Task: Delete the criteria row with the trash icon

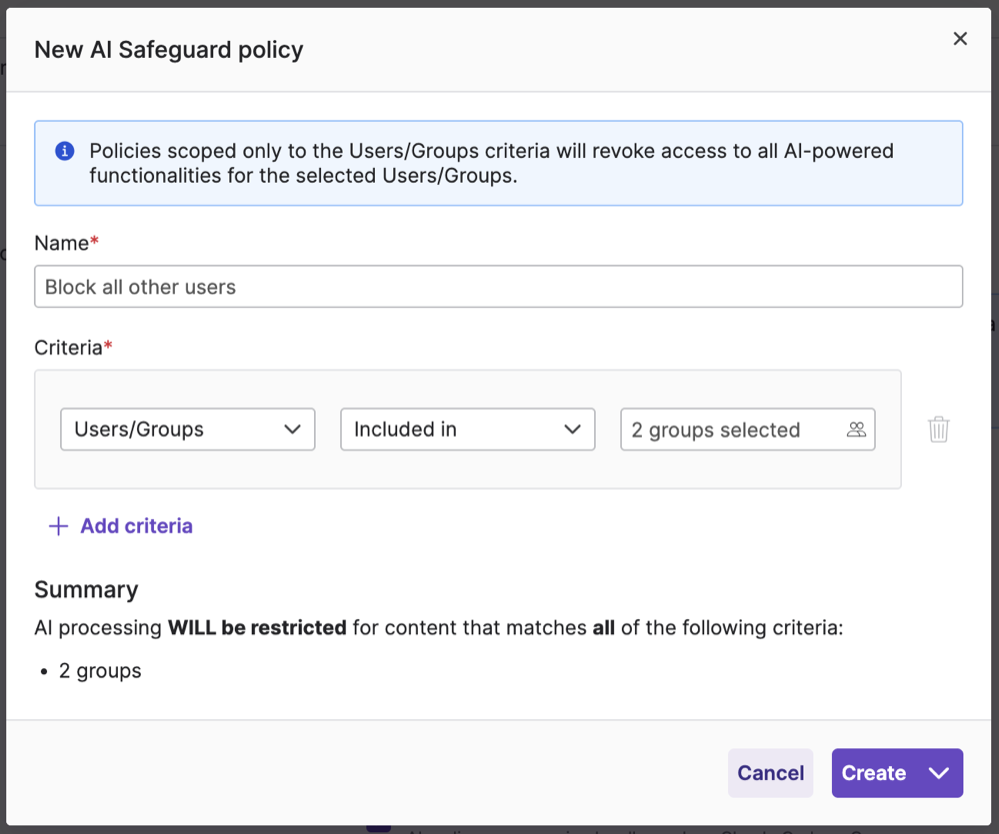Action: (938, 429)
